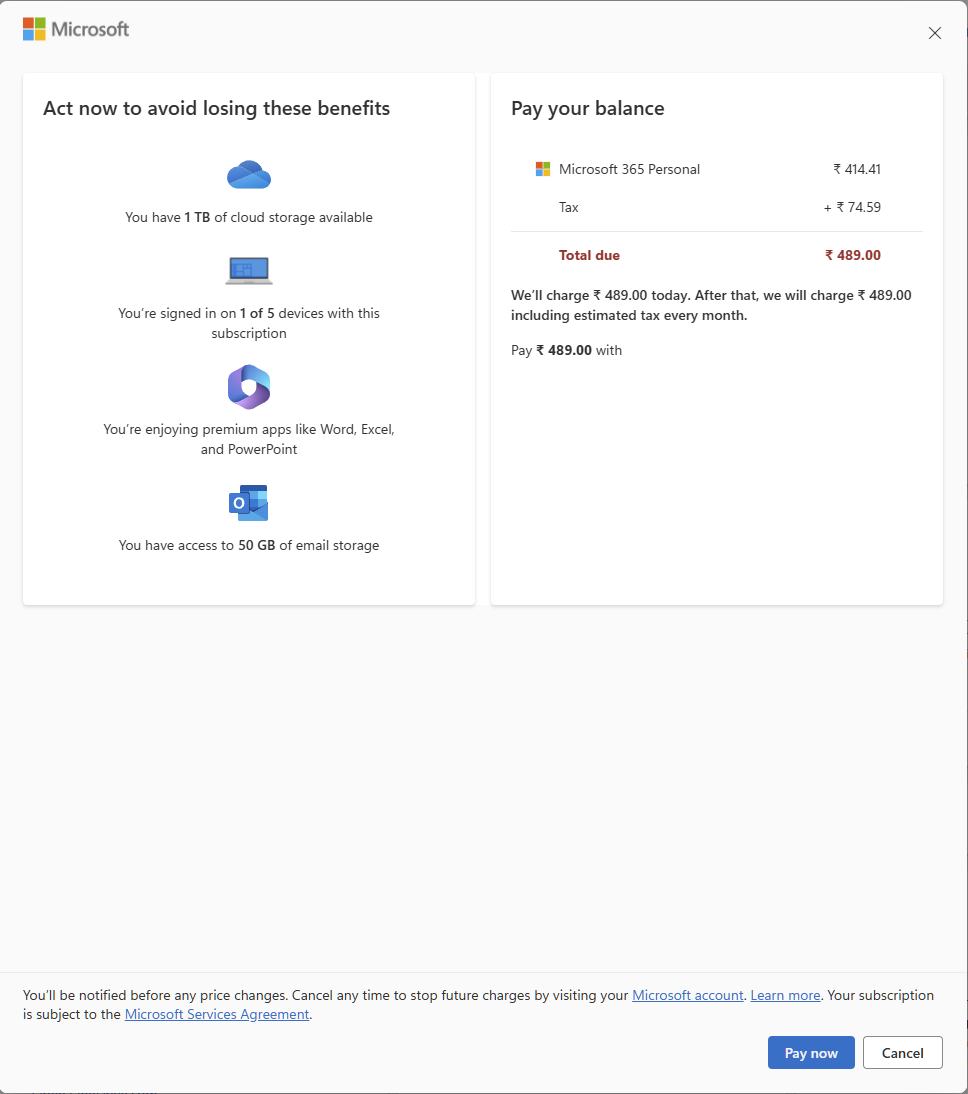Open the Microsoft Services Agreement link
Image resolution: width=968 pixels, height=1094 pixels.
click(x=216, y=1014)
